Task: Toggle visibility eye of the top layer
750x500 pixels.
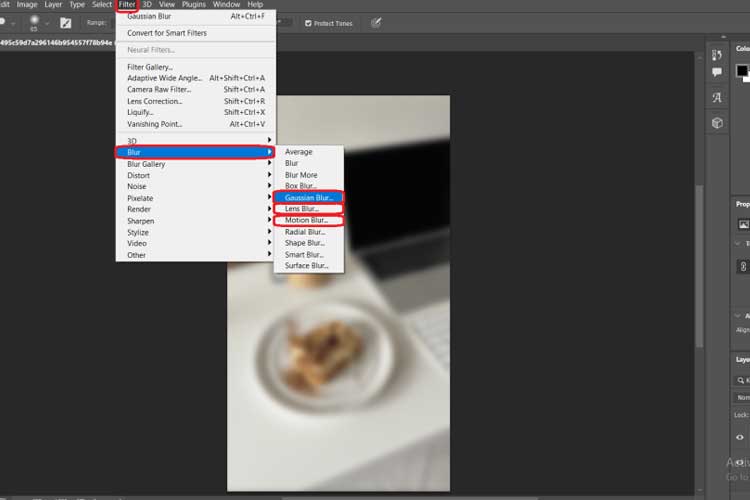Action: 740,437
